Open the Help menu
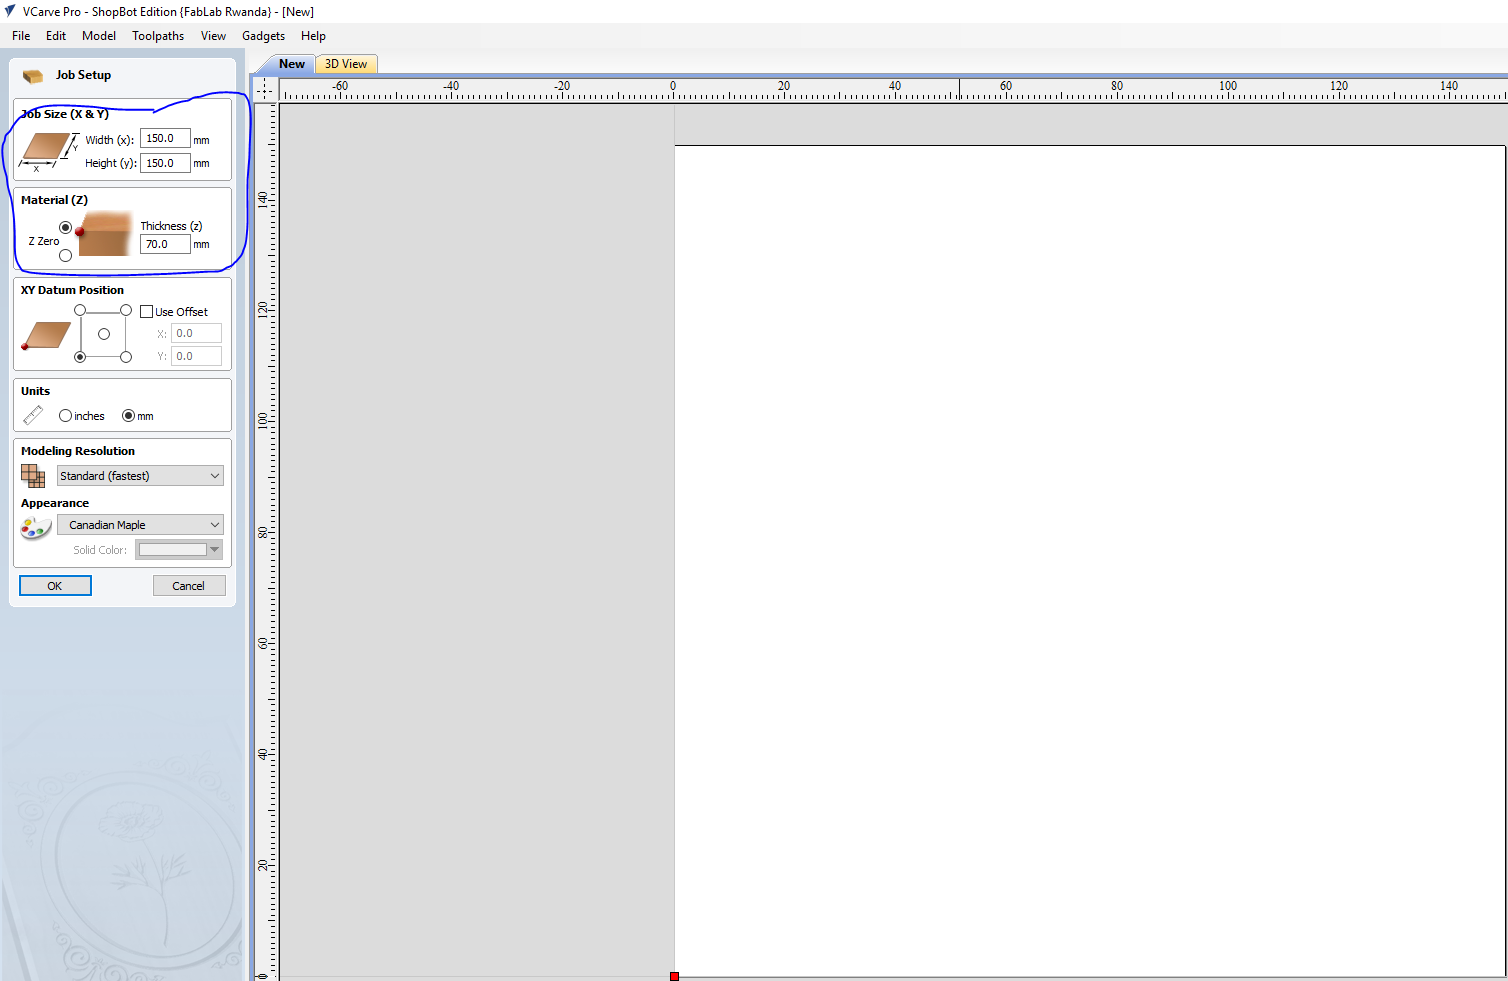The image size is (1508, 981). (x=313, y=36)
